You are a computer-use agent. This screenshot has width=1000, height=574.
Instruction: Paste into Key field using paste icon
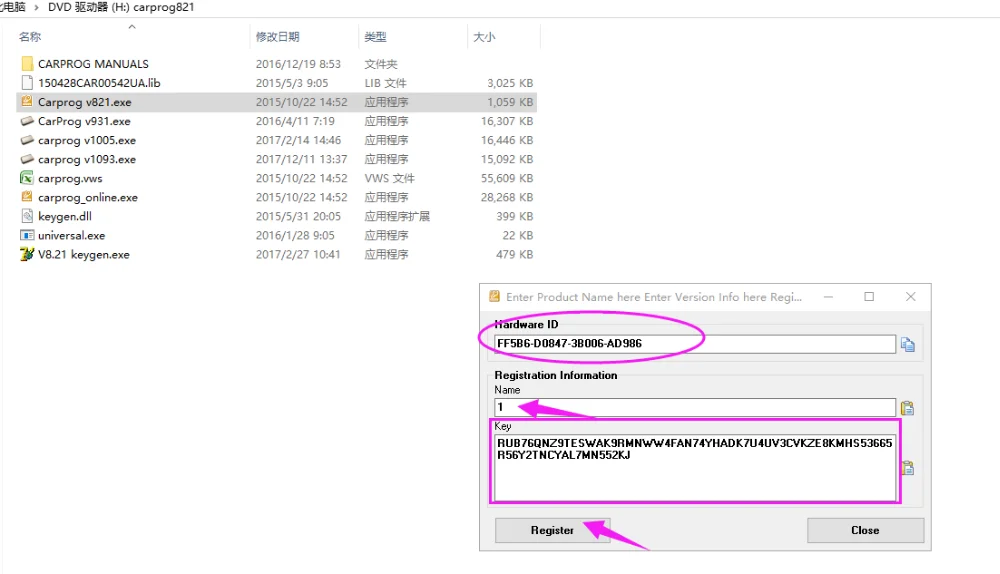coord(908,468)
